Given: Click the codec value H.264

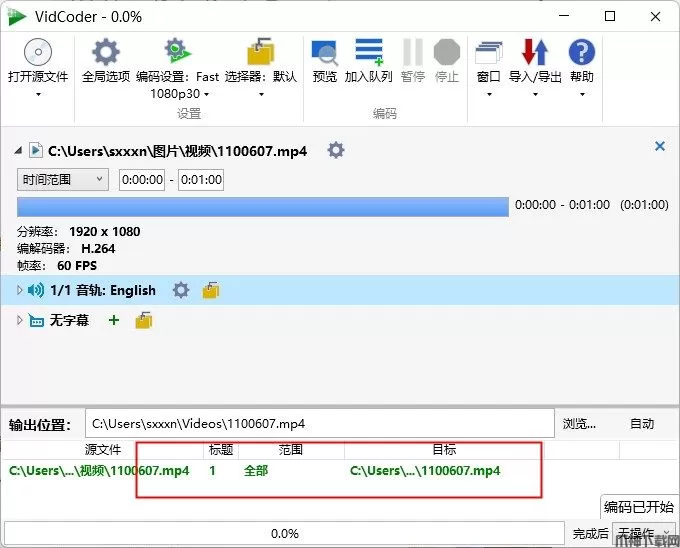Looking at the screenshot, I should (x=98, y=248).
